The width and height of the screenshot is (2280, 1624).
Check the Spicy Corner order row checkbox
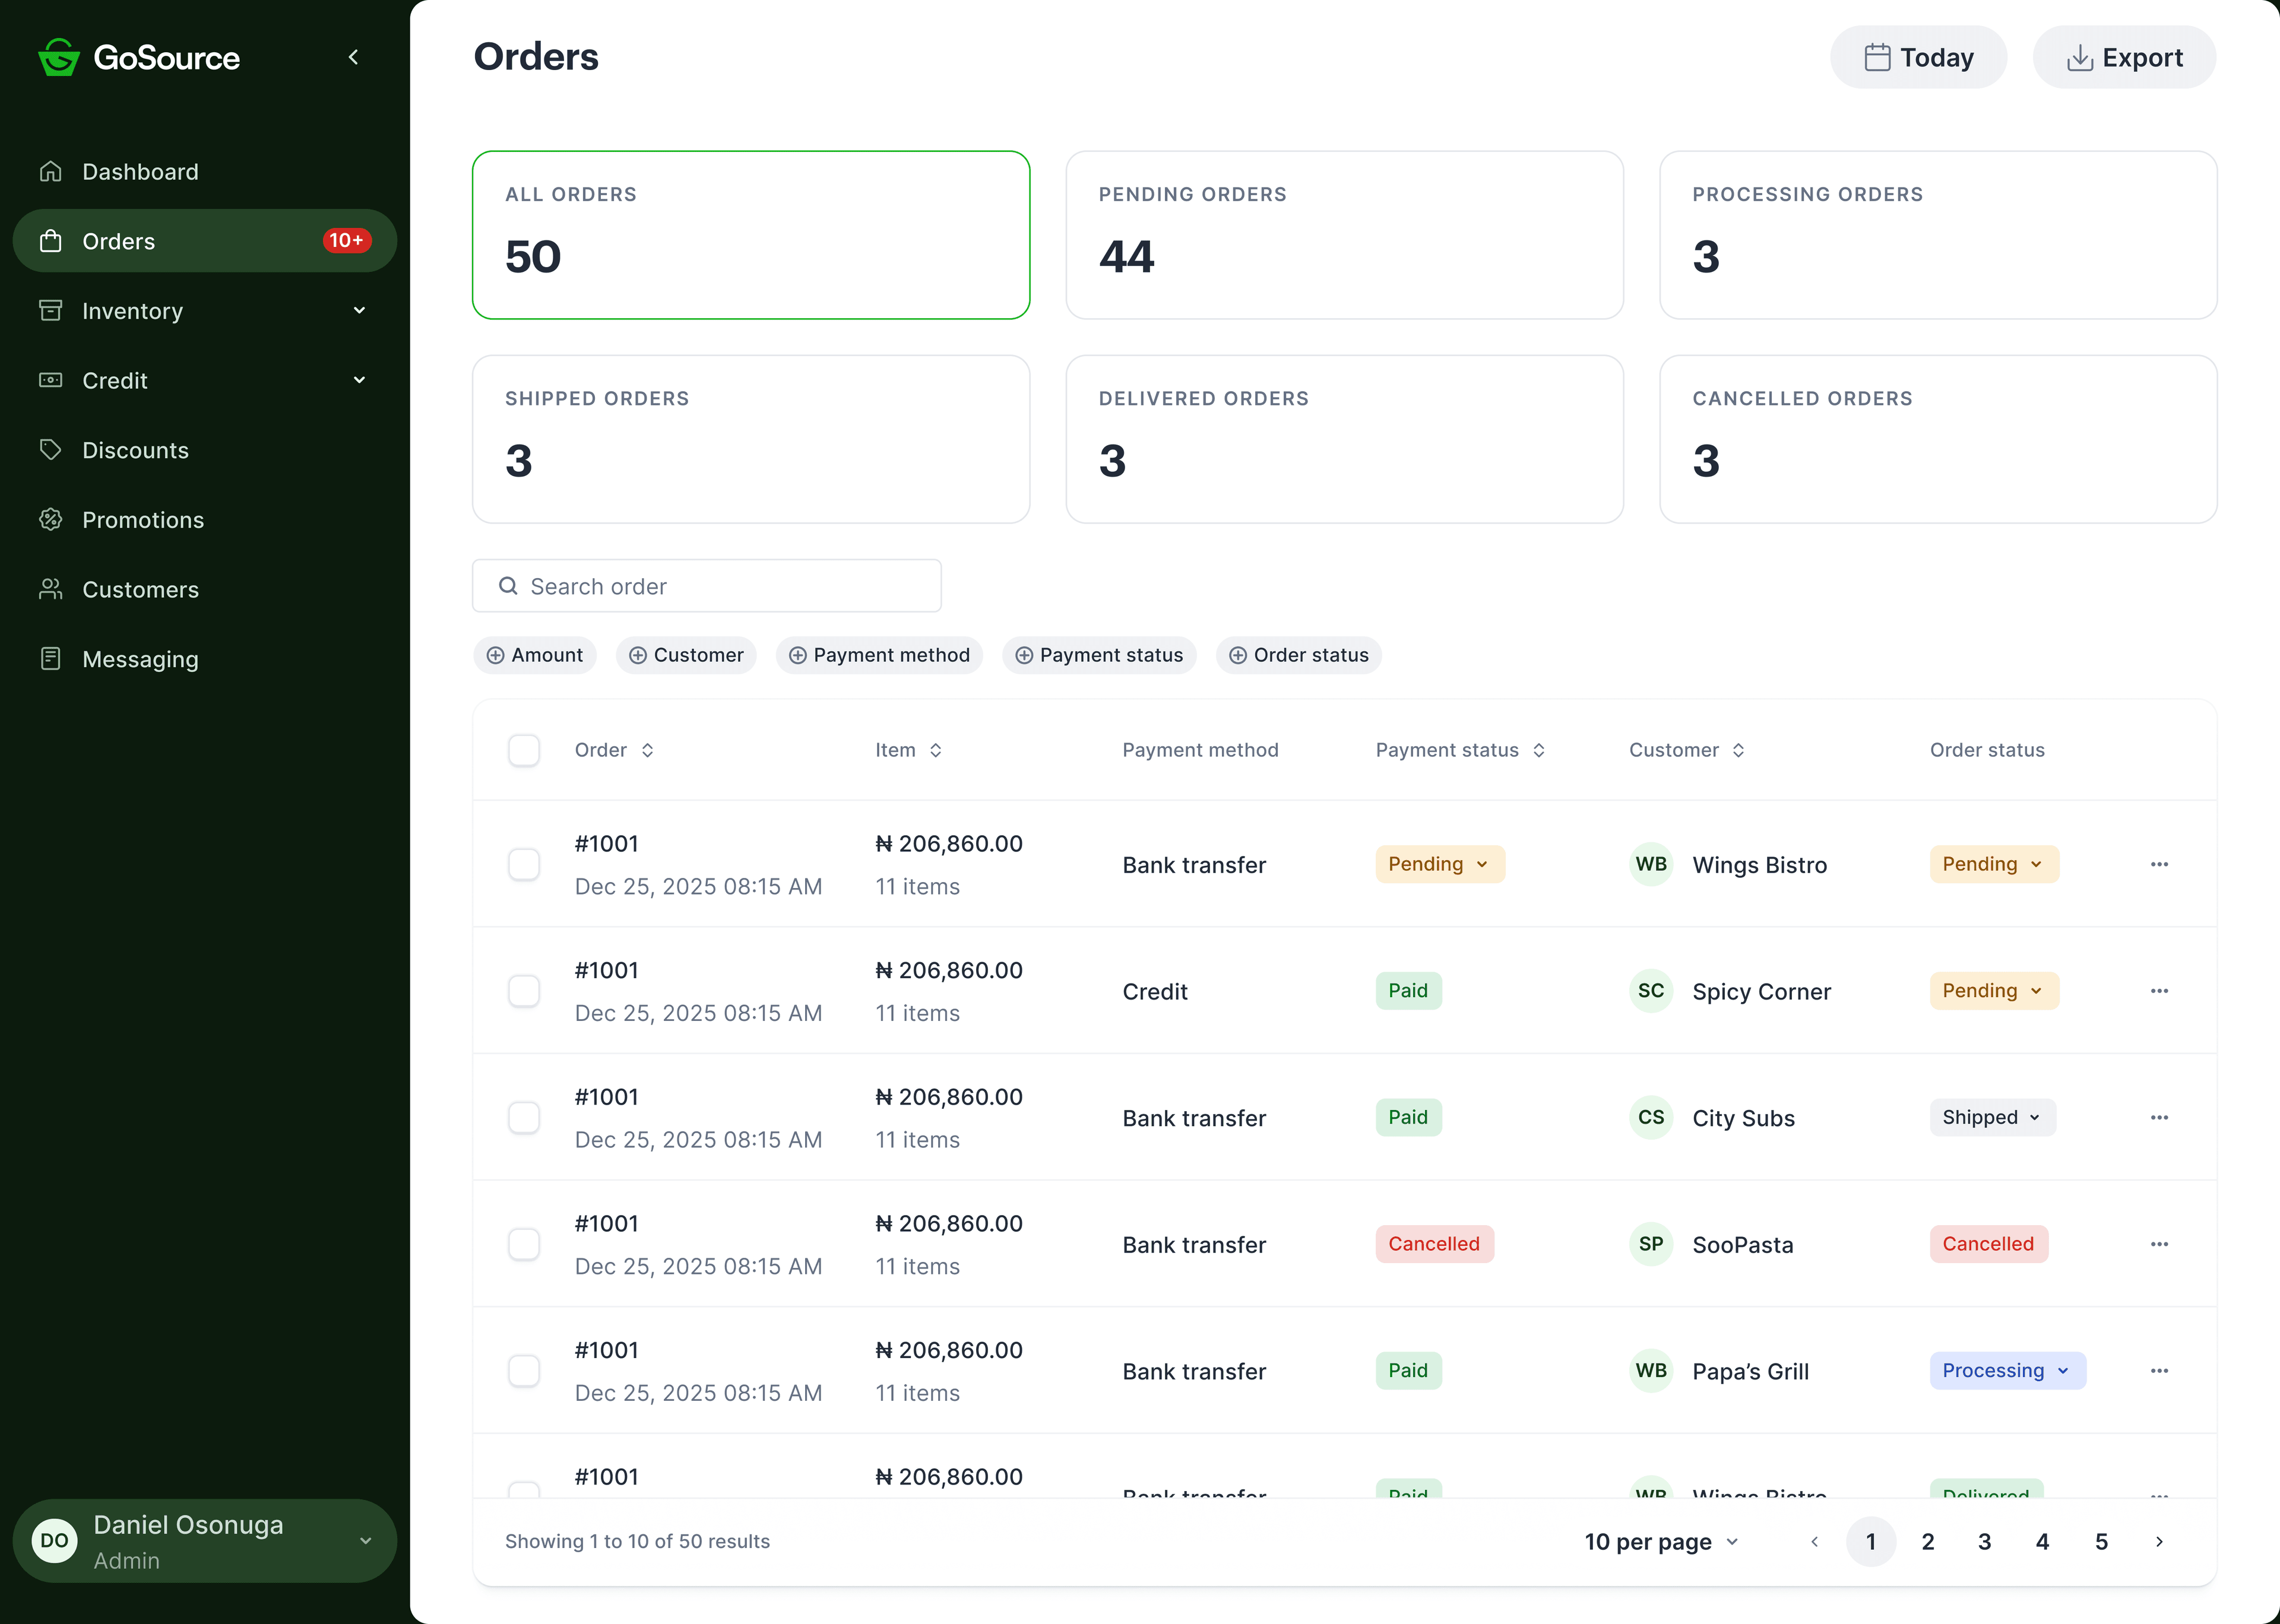click(x=524, y=991)
